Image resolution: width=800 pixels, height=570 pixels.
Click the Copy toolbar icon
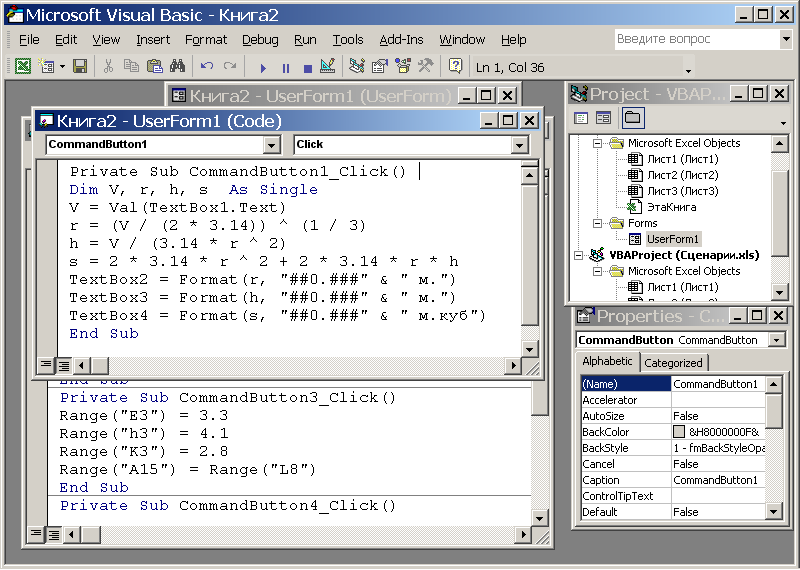click(132, 66)
